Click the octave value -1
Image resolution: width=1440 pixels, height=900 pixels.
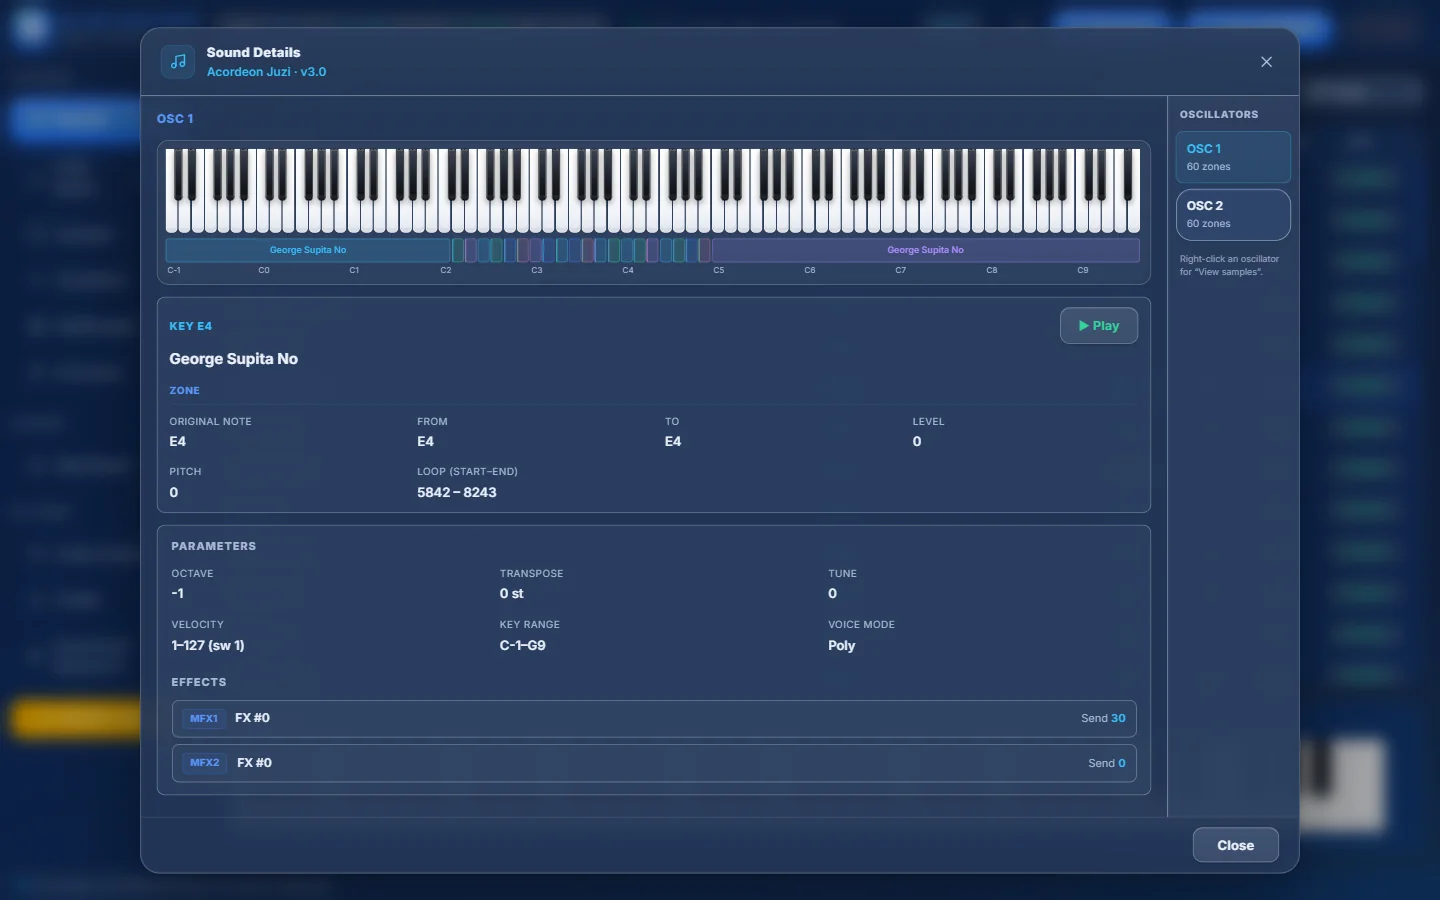click(178, 593)
